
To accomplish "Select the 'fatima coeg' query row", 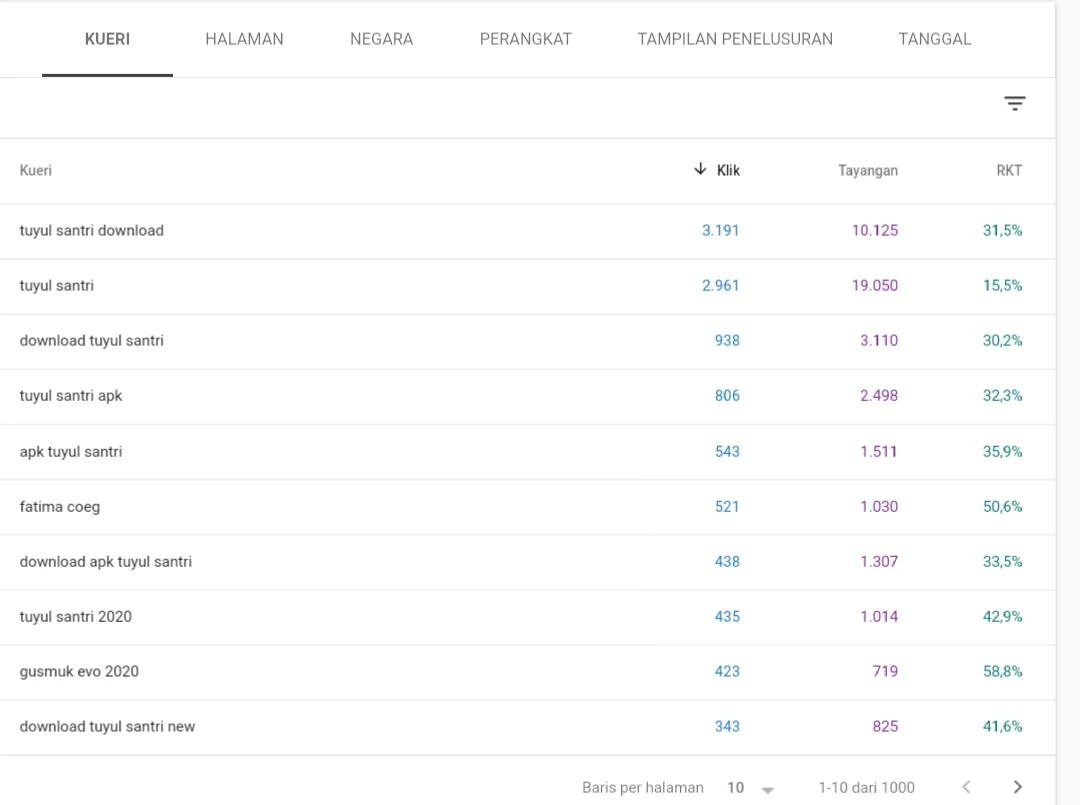I will 528,507.
